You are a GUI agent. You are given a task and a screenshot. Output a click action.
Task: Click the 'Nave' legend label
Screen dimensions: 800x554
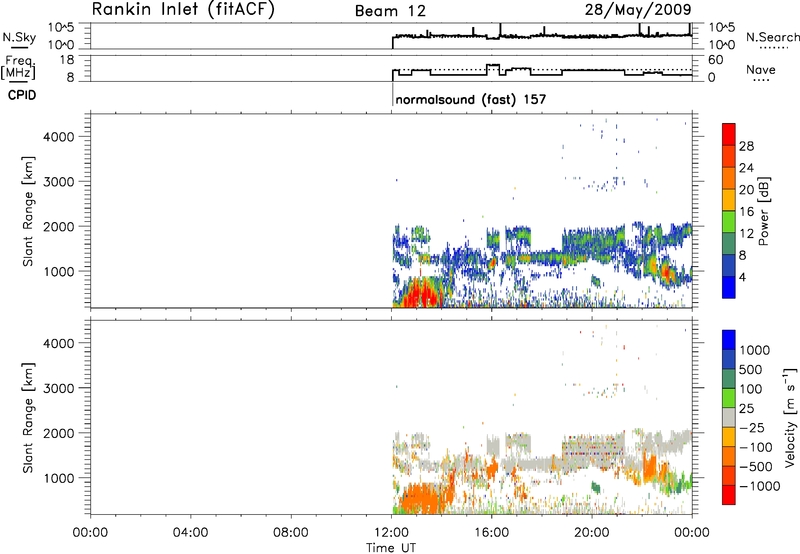click(x=761, y=70)
